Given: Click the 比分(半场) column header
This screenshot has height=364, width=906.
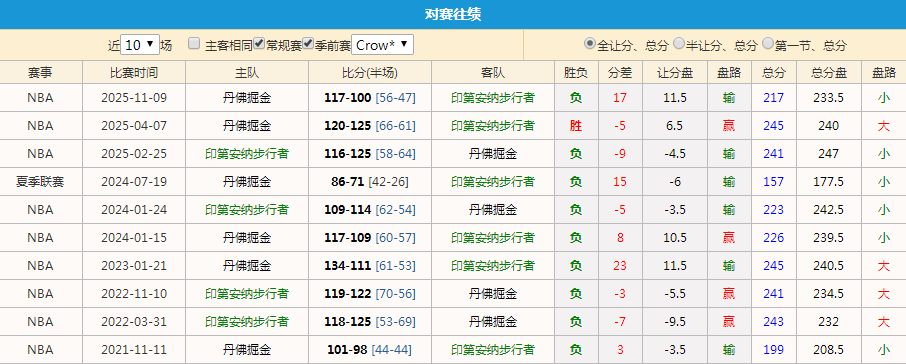Looking at the screenshot, I should (x=370, y=73).
